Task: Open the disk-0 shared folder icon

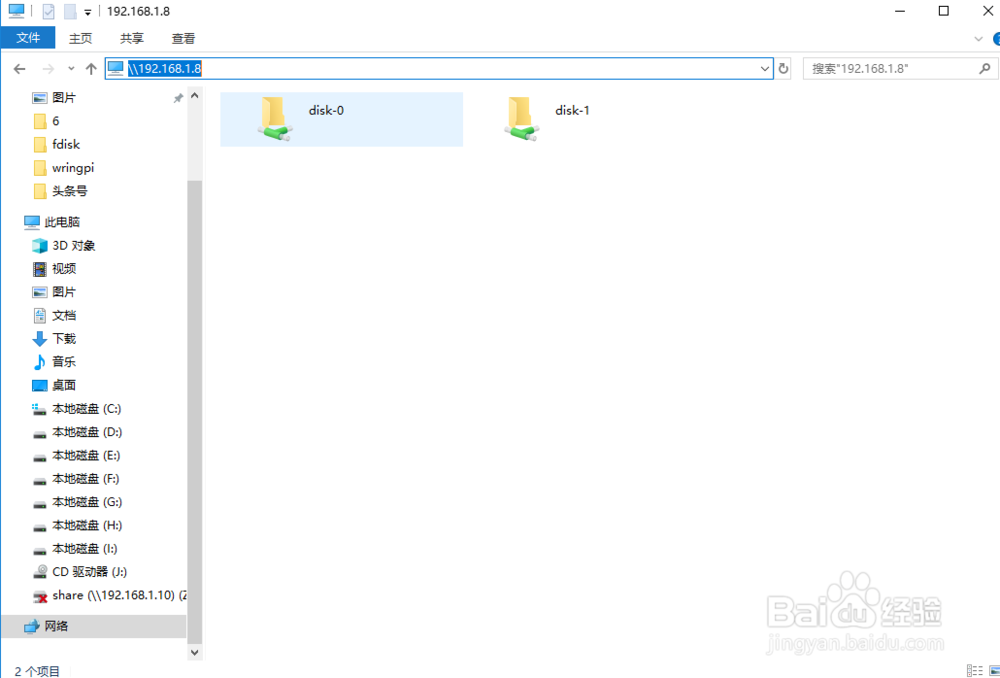Action: (x=276, y=119)
